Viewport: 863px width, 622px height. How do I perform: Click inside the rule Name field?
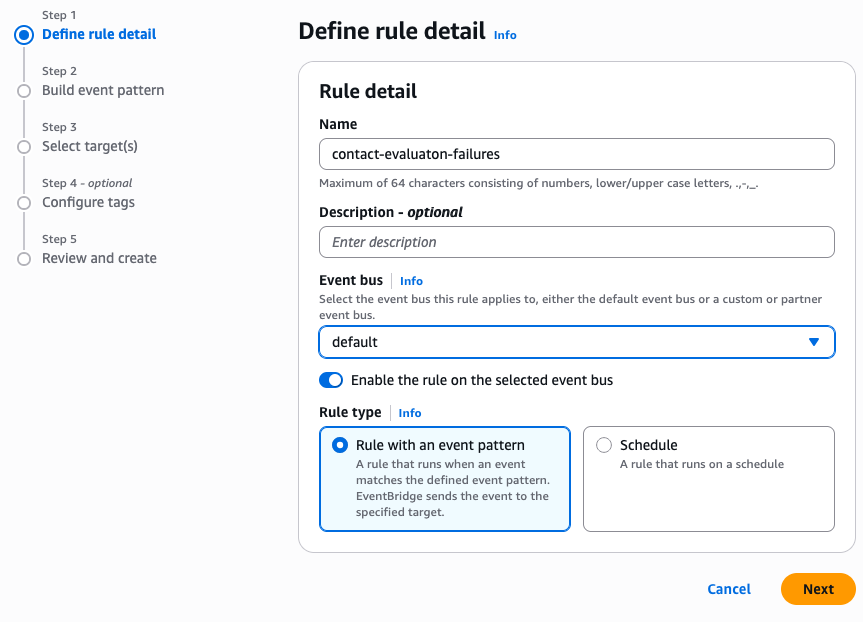(x=576, y=154)
